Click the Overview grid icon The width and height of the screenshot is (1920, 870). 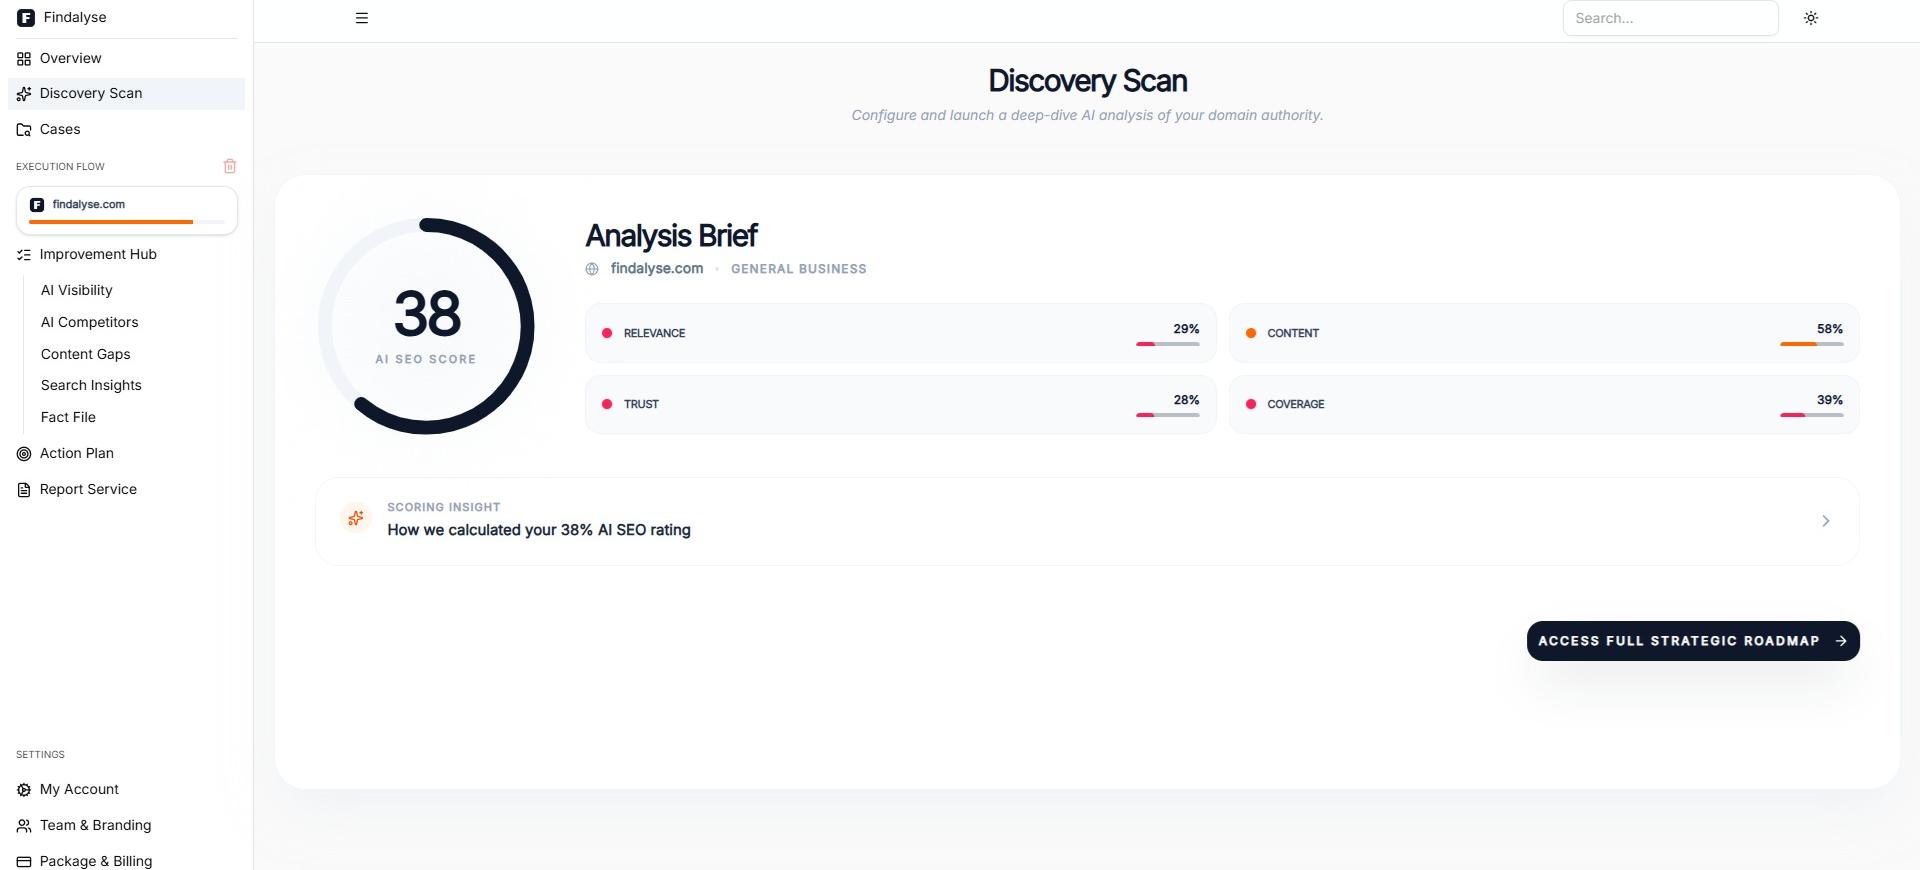click(x=24, y=59)
